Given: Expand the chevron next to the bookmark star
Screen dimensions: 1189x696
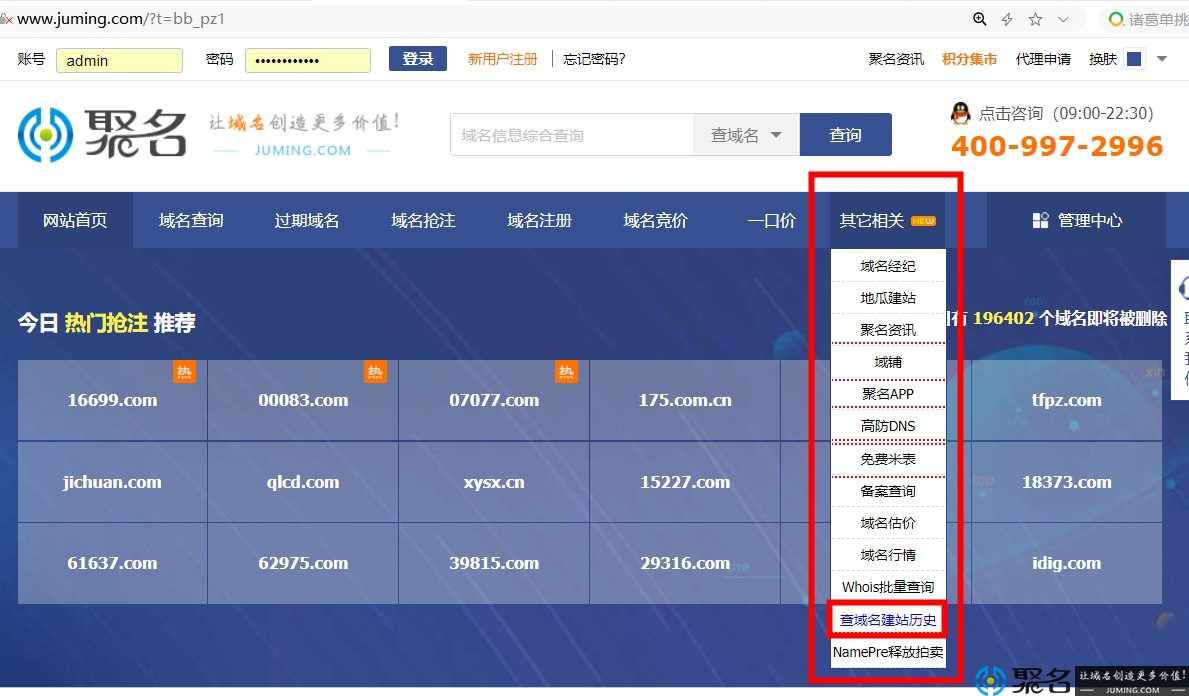Looking at the screenshot, I should tap(1063, 20).
